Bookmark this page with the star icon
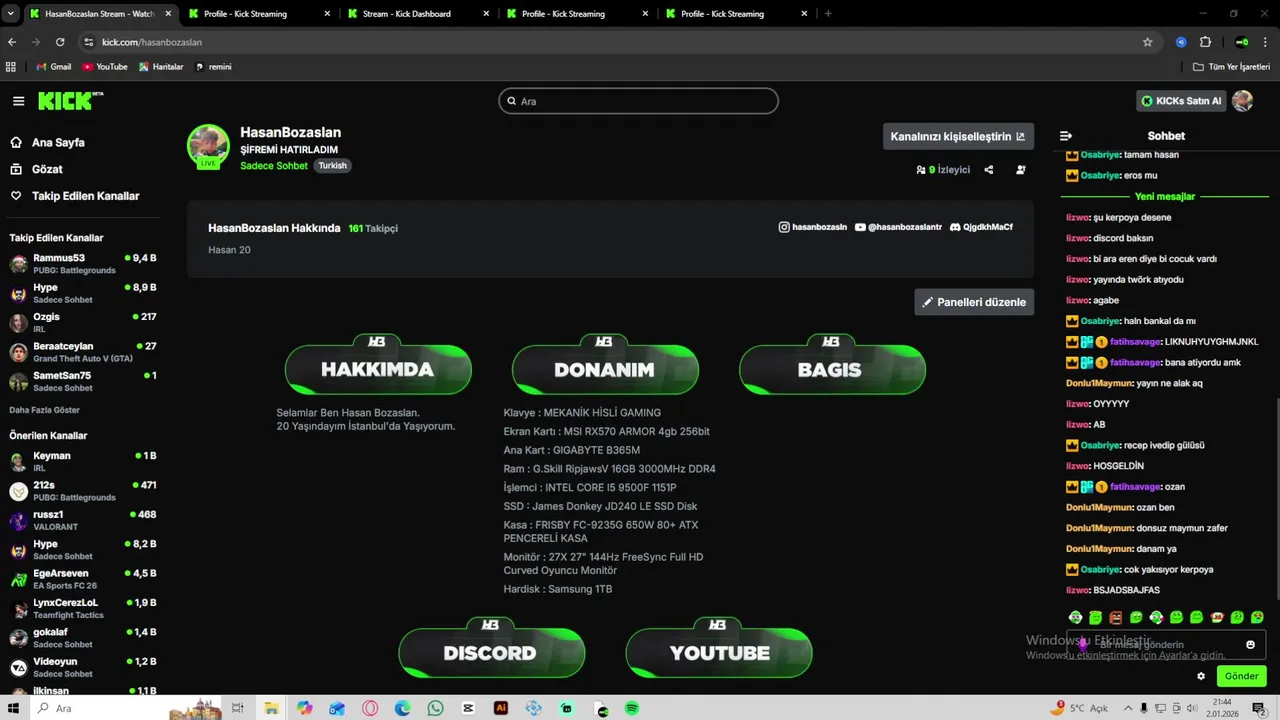Screen dimensions: 1280x720 (x=1147, y=42)
